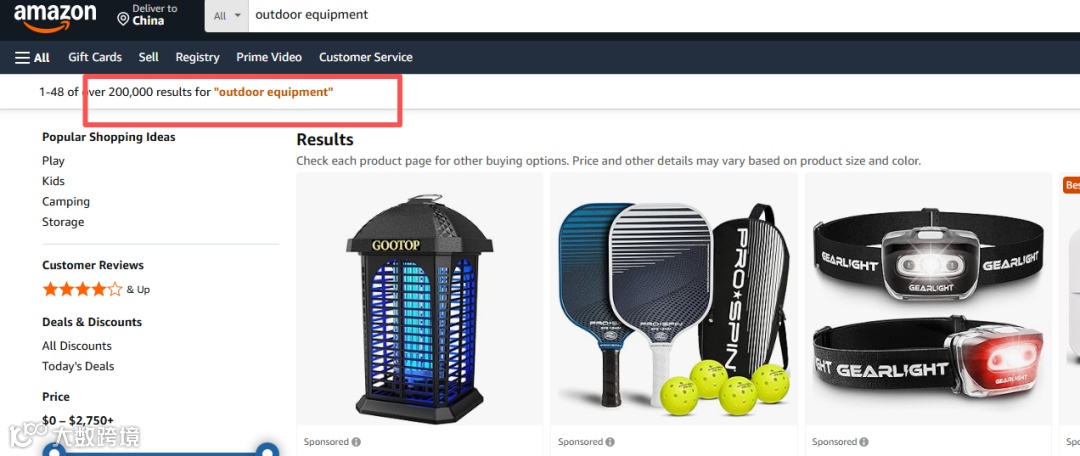
Task: Click the info icon beside third Sponsored label
Action: pyautogui.click(x=864, y=442)
